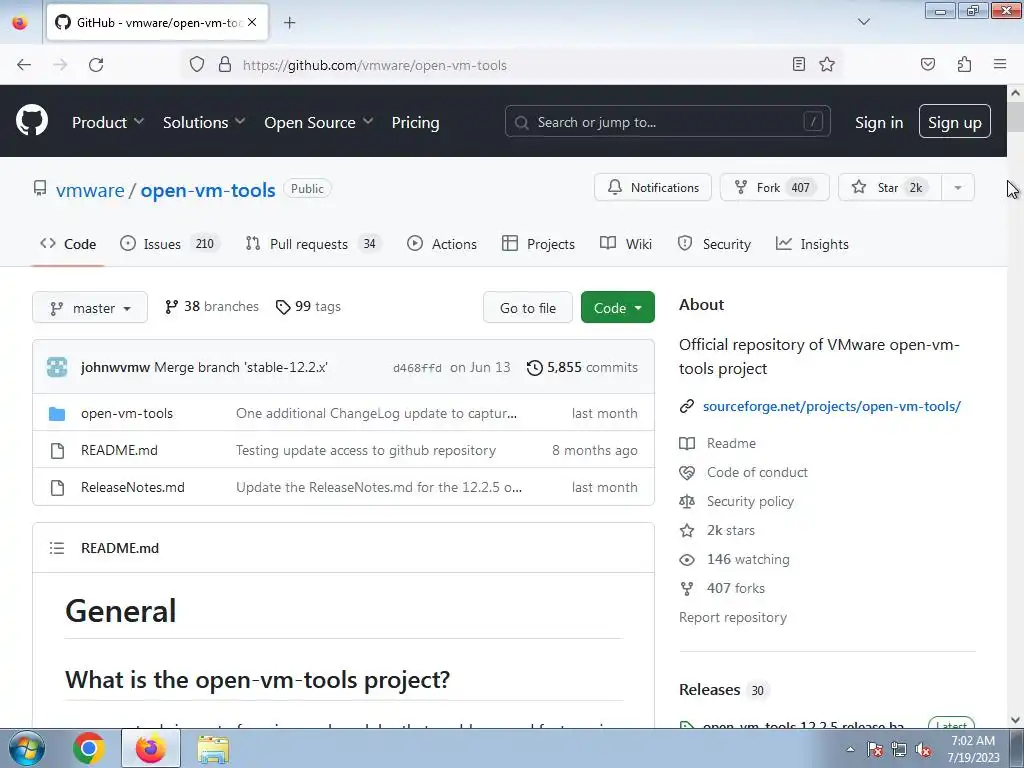Open the Firefox reader view icon
Image resolution: width=1024 pixels, height=768 pixels.
[x=798, y=64]
